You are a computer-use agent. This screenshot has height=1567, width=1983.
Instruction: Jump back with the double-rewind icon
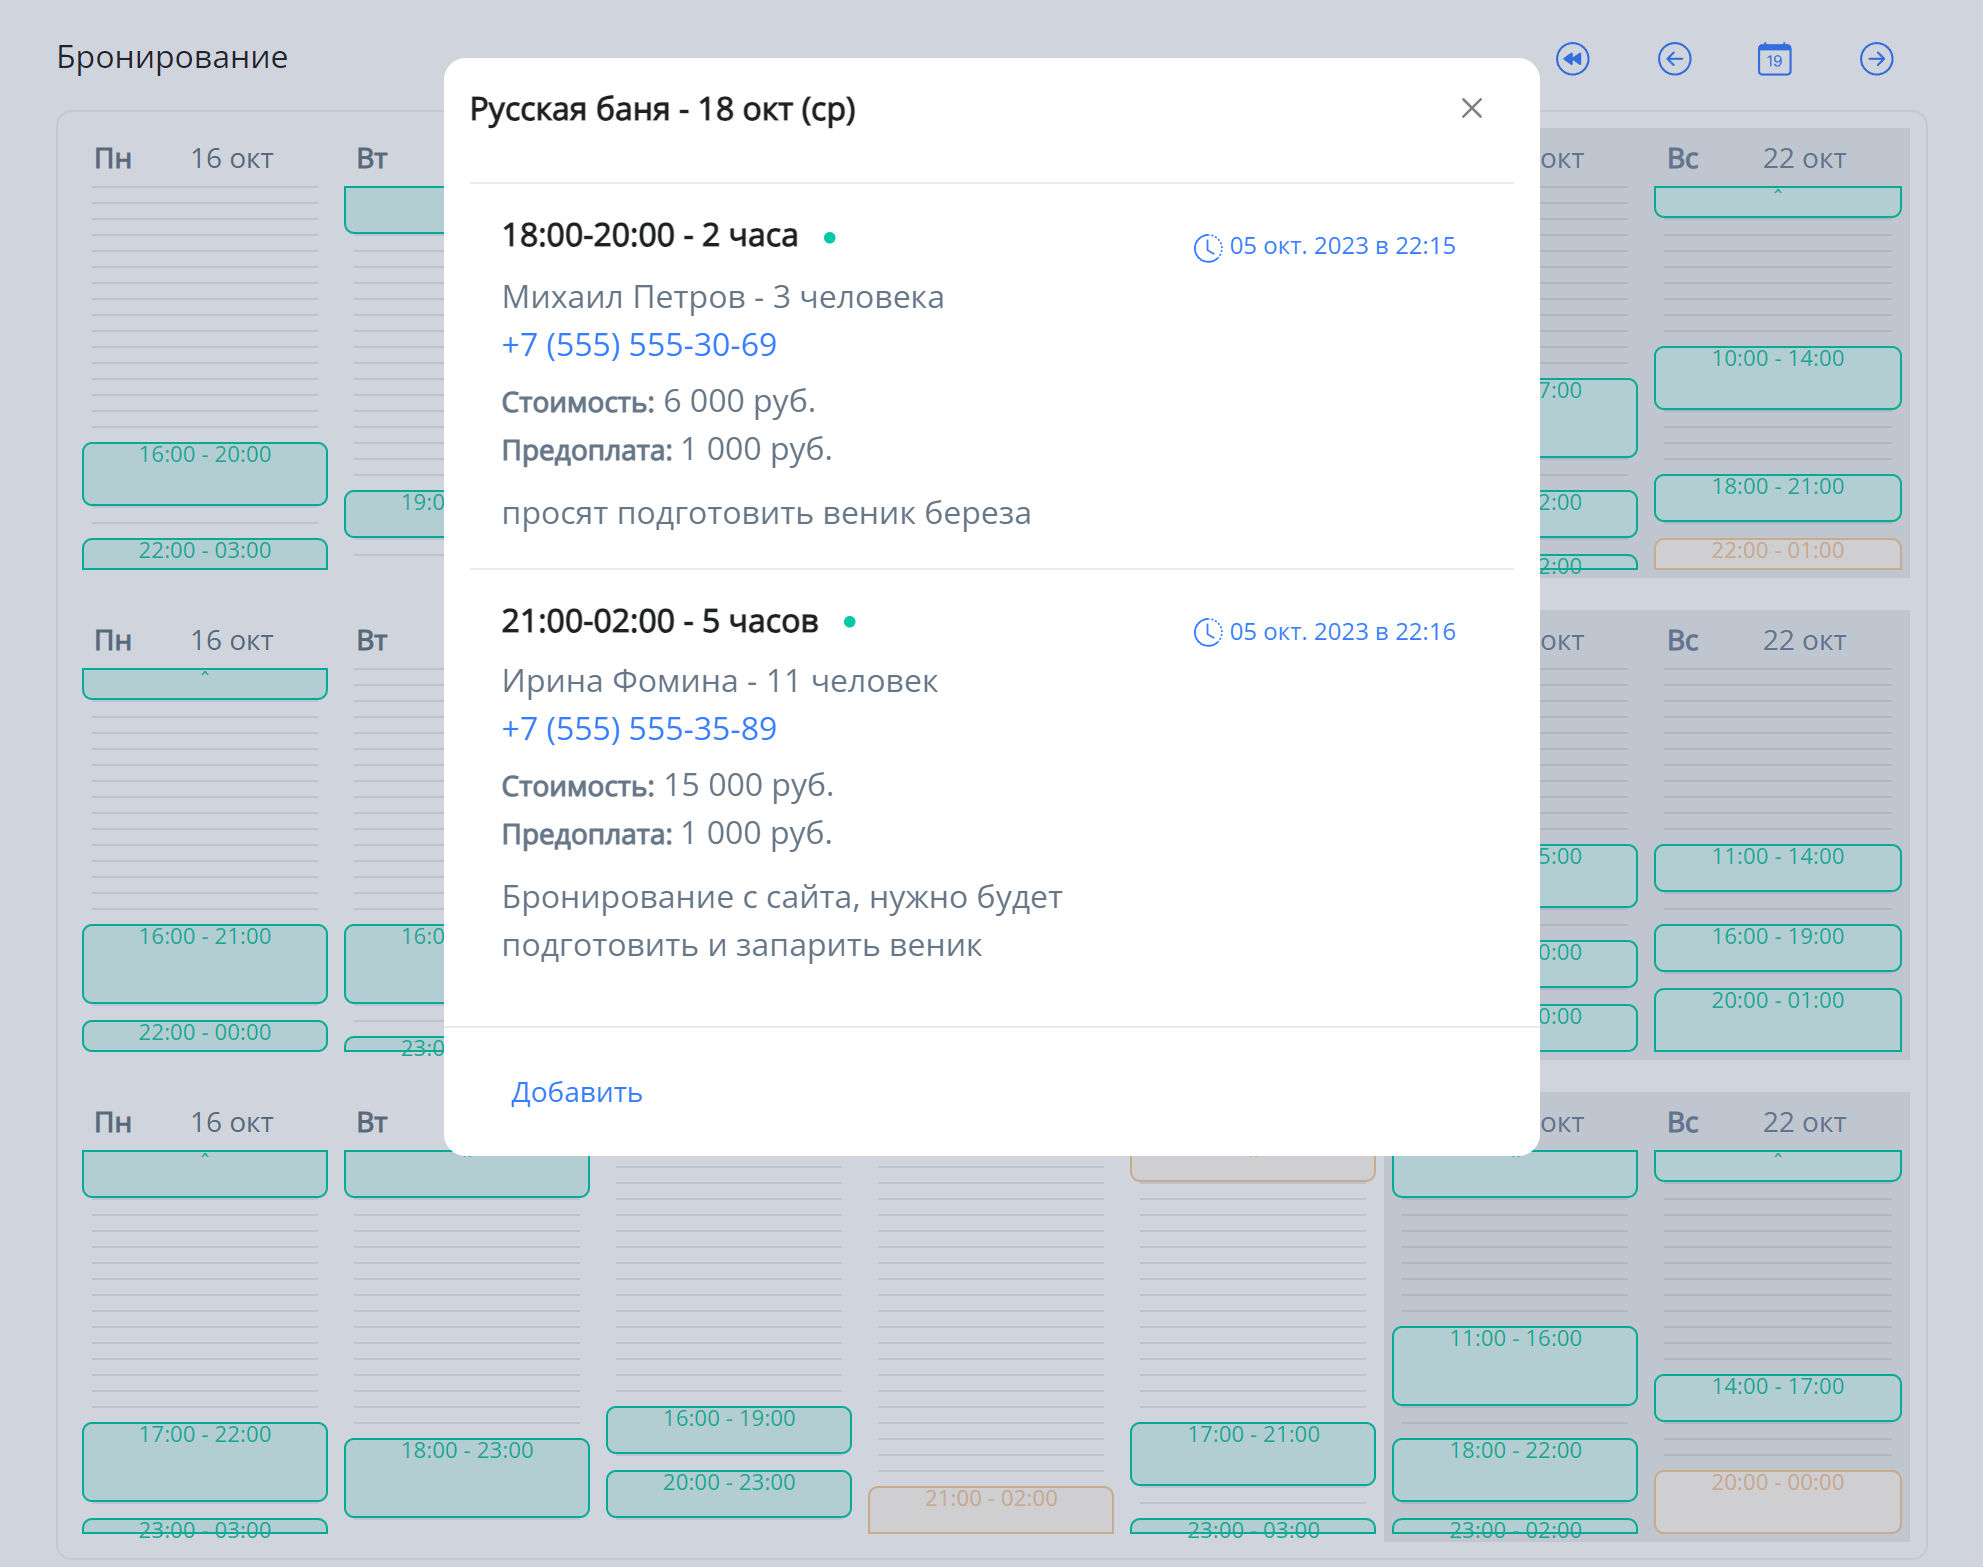[x=1573, y=59]
